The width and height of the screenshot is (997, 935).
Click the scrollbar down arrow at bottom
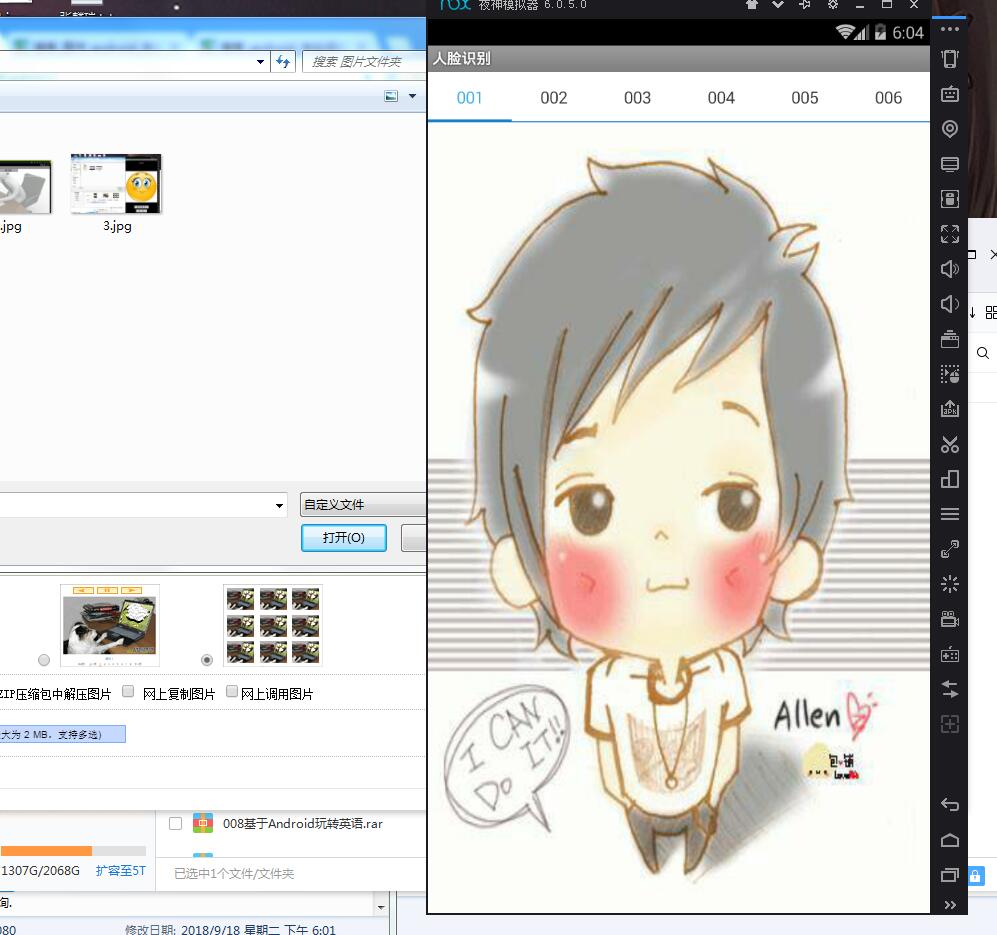(381, 907)
